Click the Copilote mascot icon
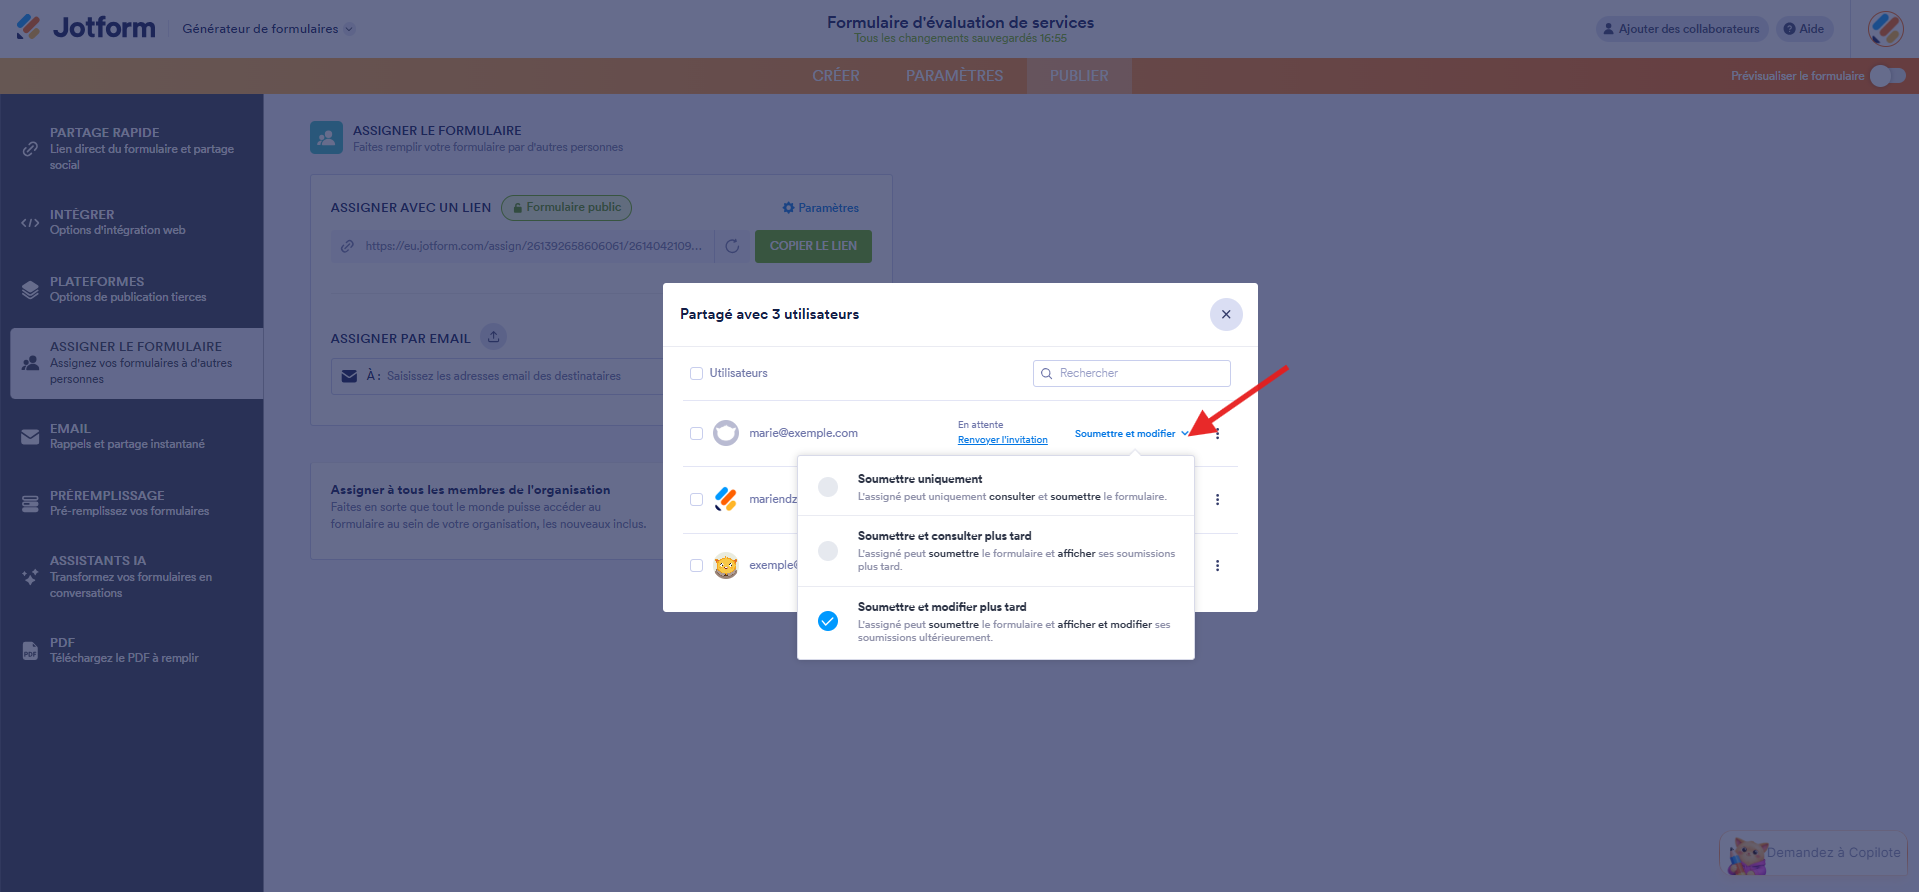The height and width of the screenshot is (892, 1919). point(1747,855)
